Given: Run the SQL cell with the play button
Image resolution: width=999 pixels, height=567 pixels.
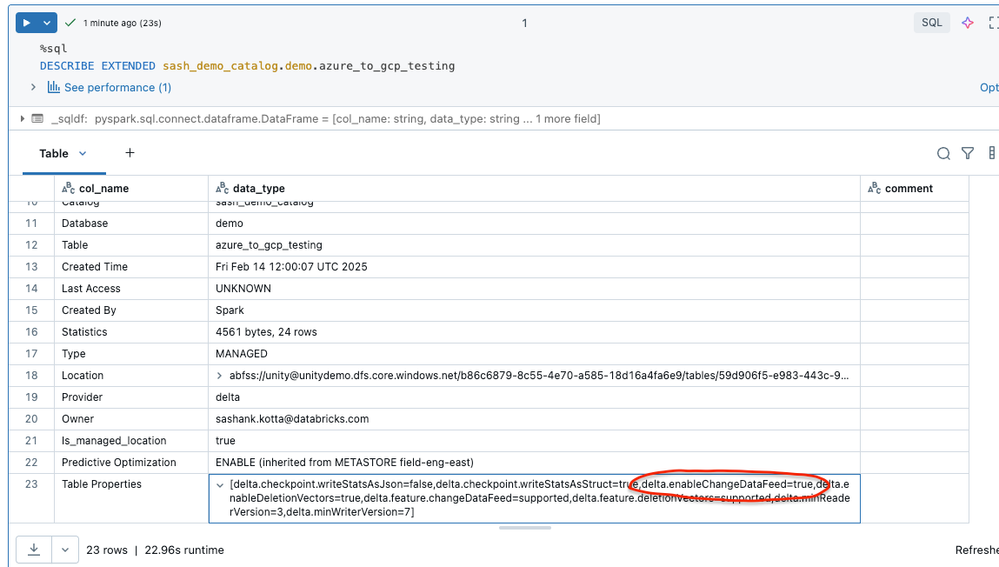Looking at the screenshot, I should click(x=27, y=22).
